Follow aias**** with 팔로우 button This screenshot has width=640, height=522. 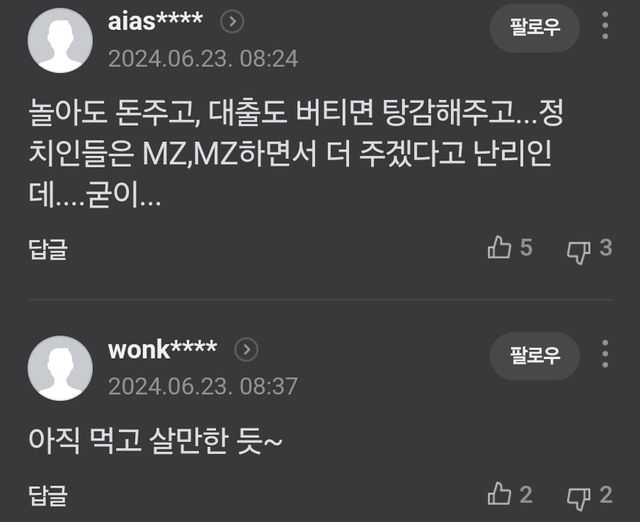pyautogui.click(x=535, y=27)
